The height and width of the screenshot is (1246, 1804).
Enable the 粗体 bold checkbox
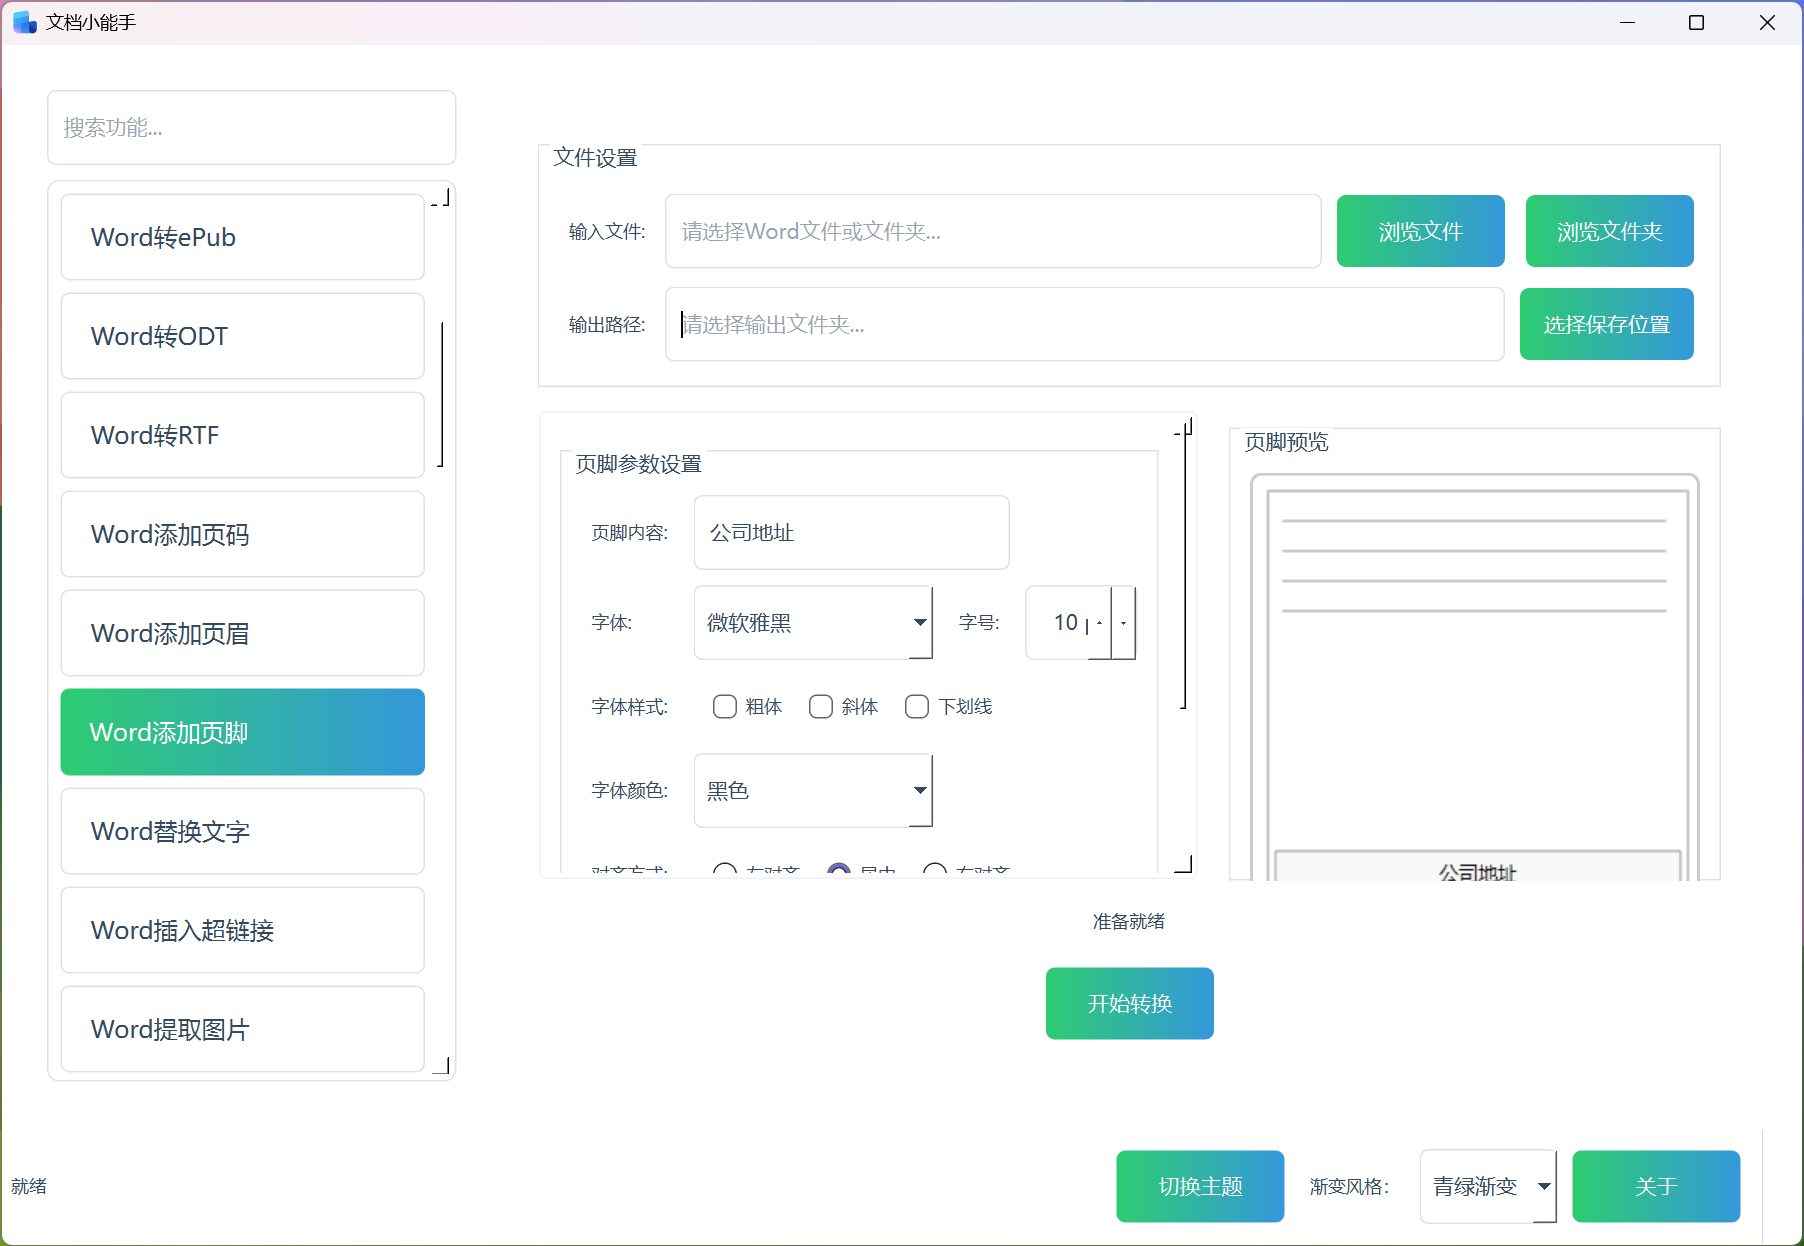coord(725,706)
